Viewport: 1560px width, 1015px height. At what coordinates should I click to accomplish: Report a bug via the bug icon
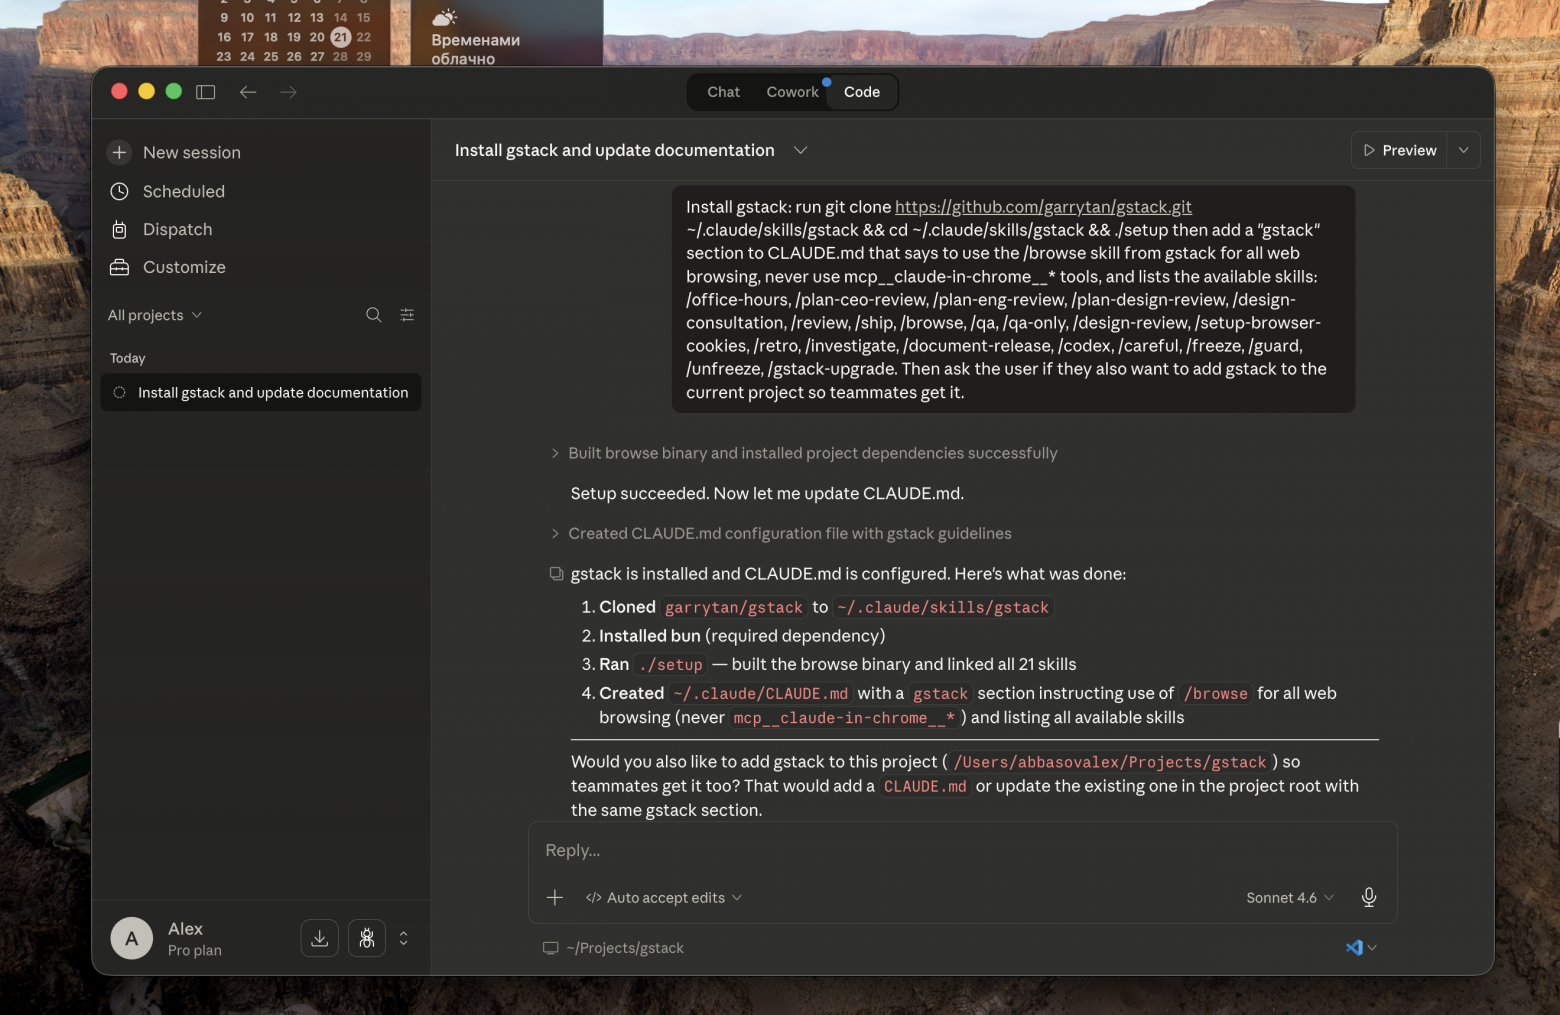tap(366, 938)
